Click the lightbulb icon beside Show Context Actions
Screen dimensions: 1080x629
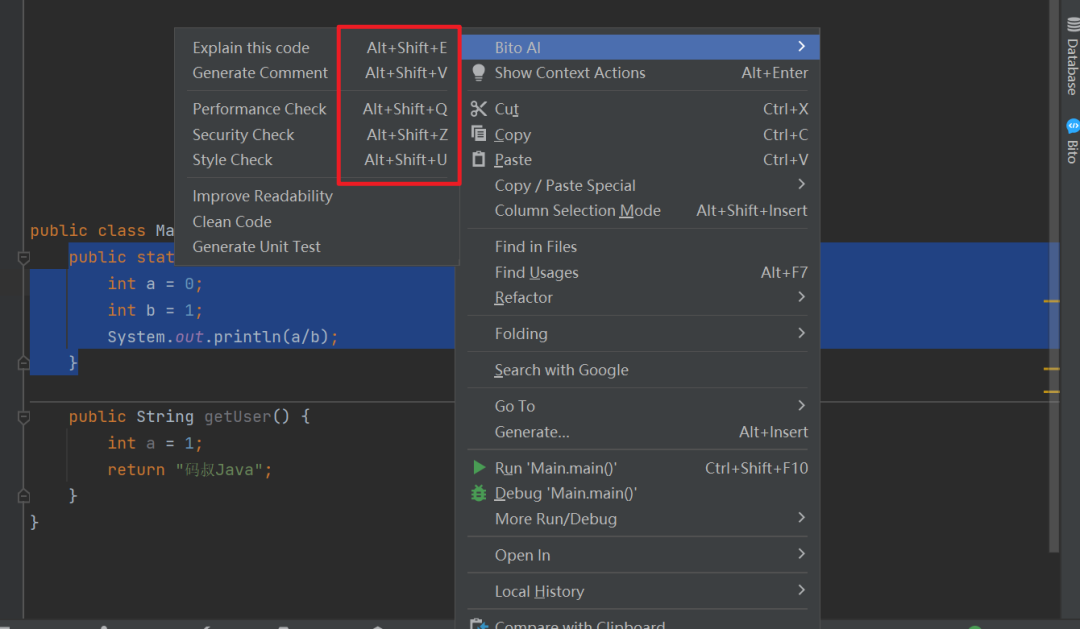tap(478, 72)
